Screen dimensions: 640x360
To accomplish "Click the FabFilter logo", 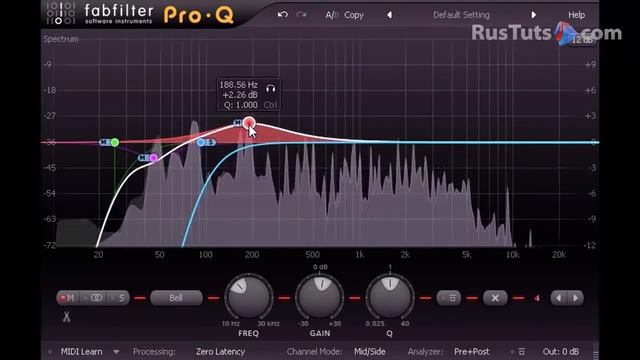I will point(119,14).
